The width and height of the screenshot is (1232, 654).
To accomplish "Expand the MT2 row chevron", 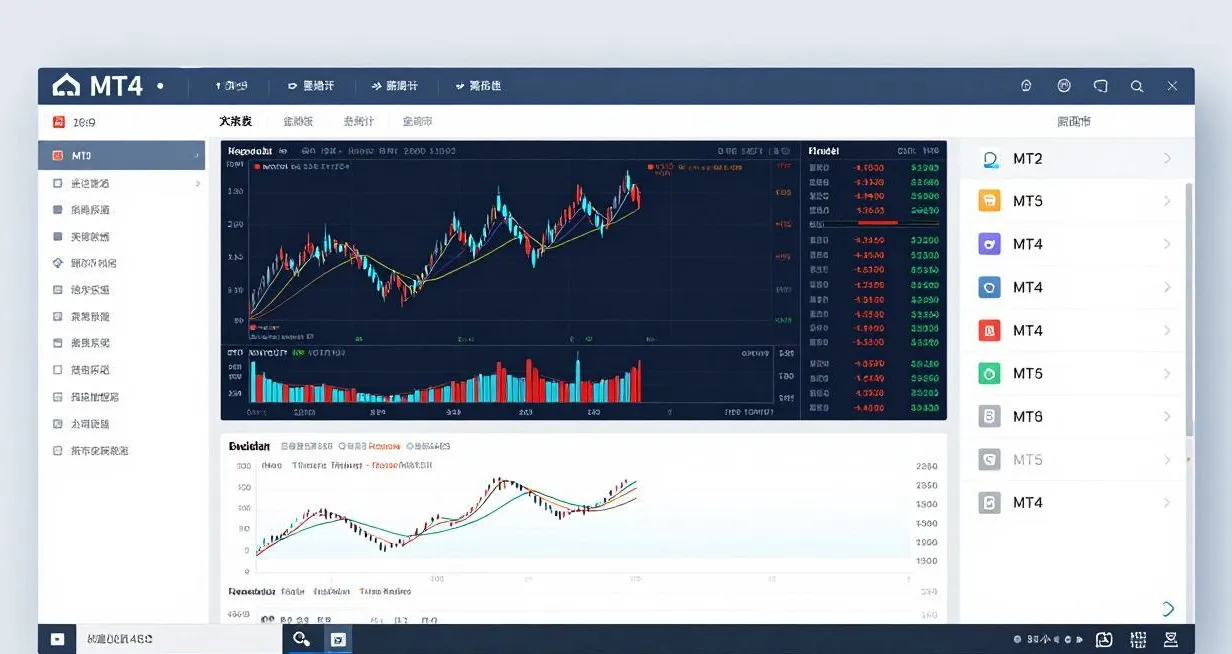I will click(1167, 158).
